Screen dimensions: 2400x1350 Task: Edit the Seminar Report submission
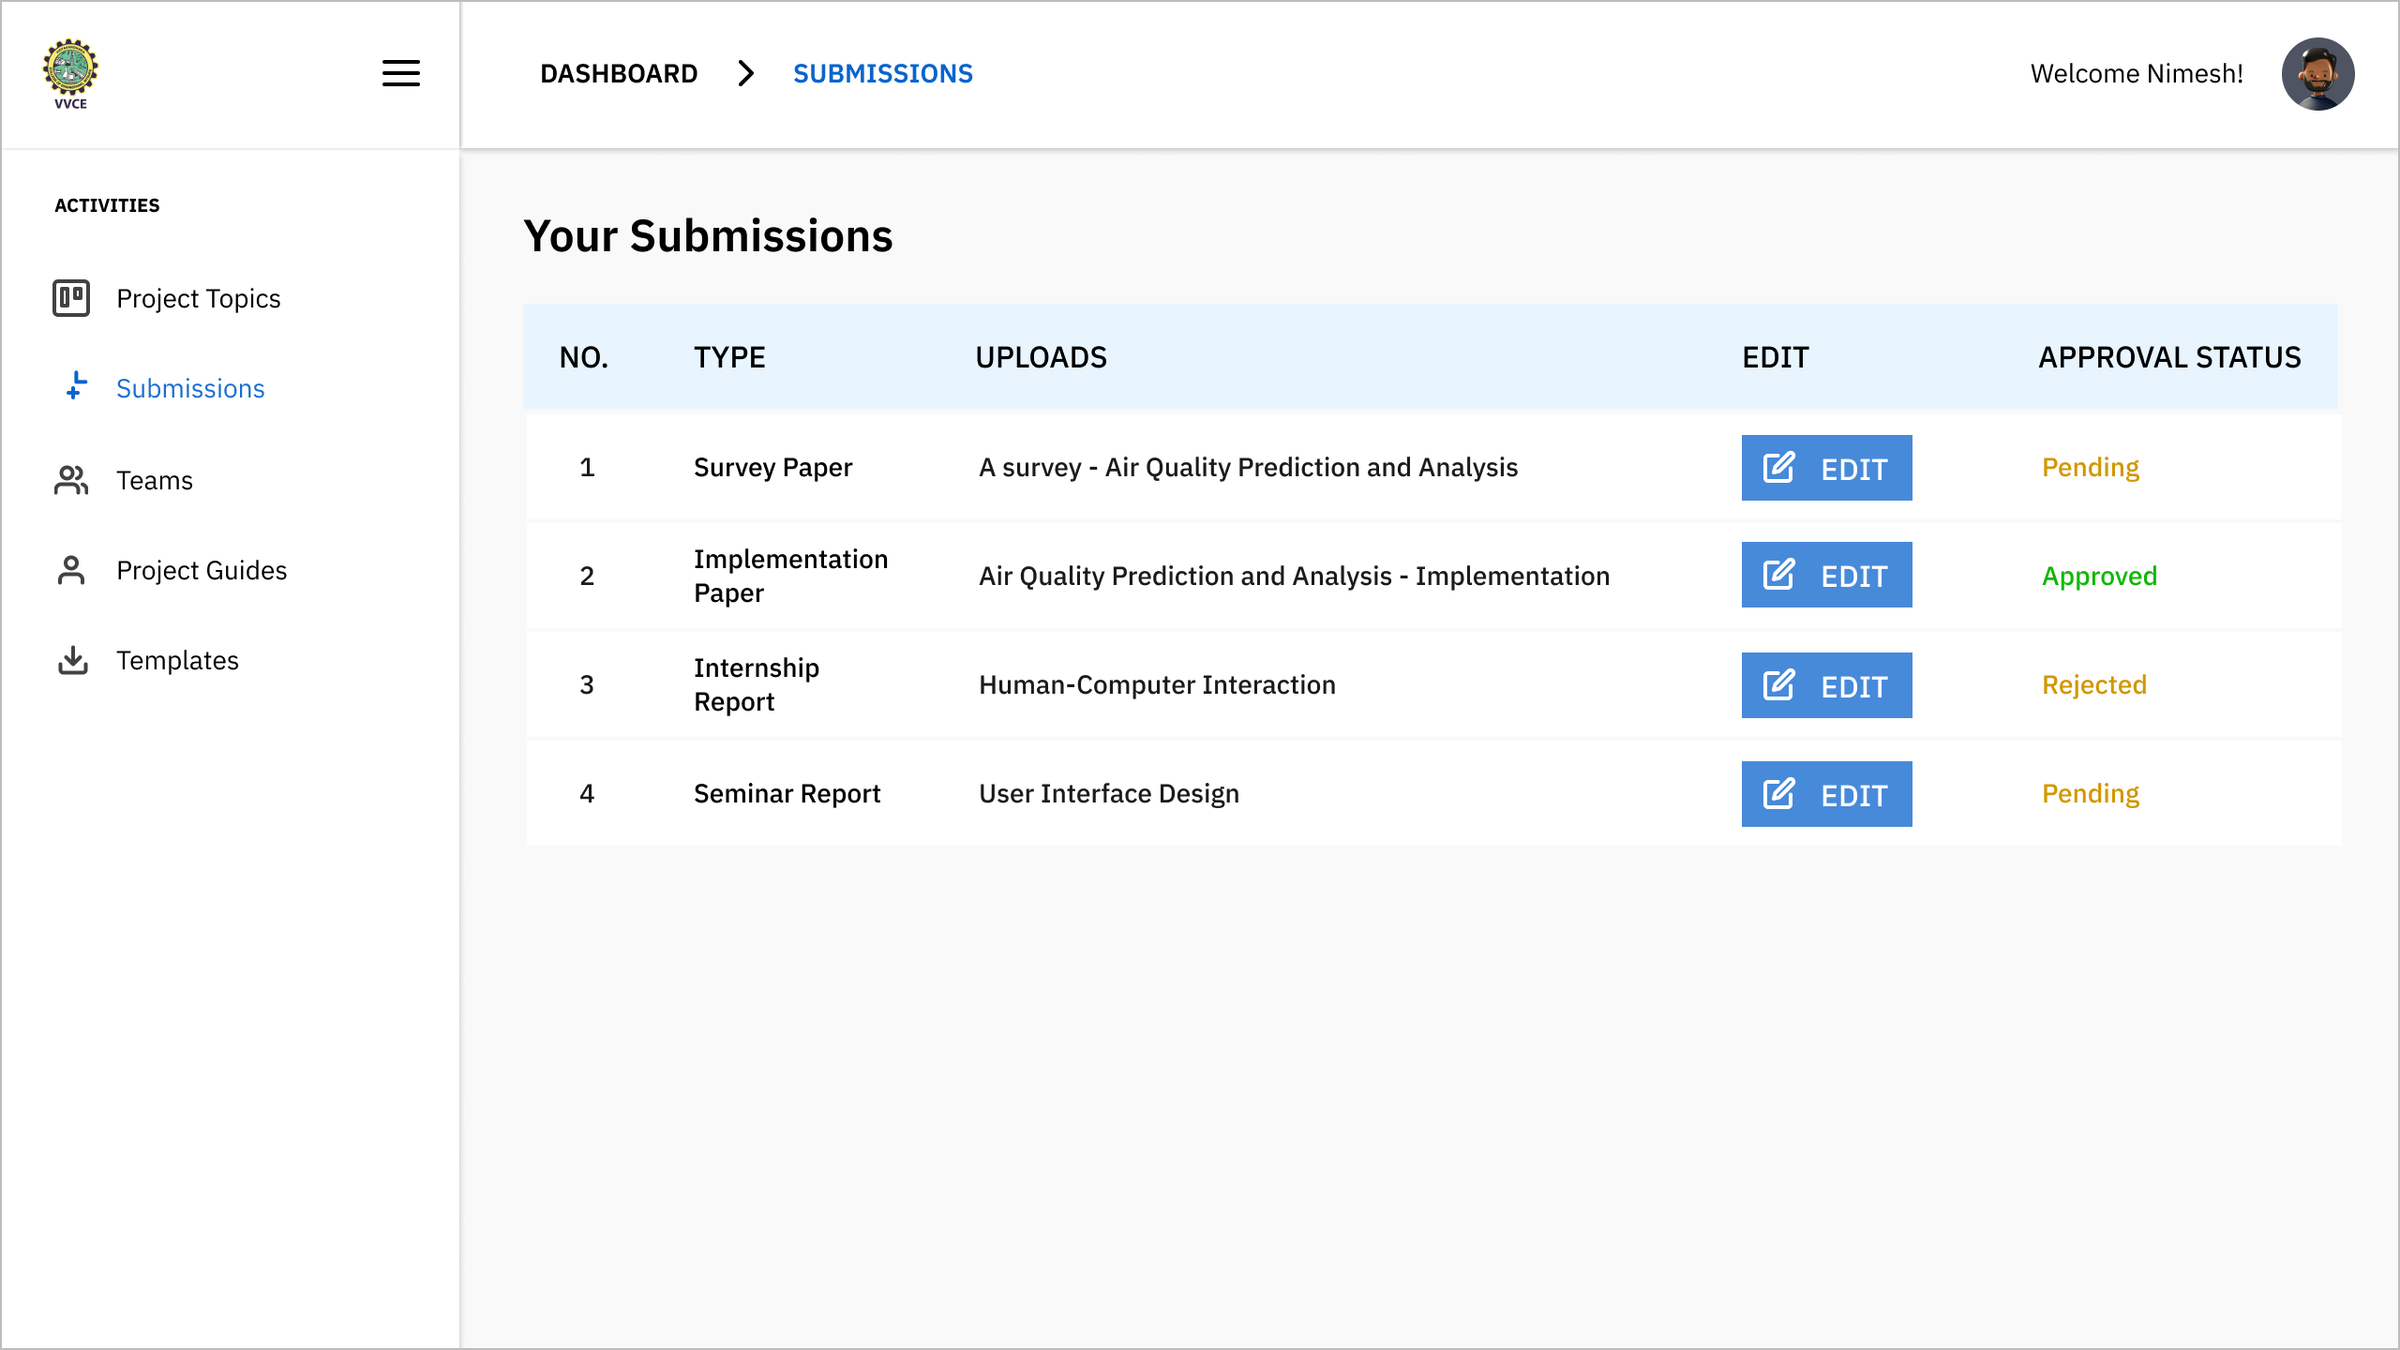(x=1825, y=794)
